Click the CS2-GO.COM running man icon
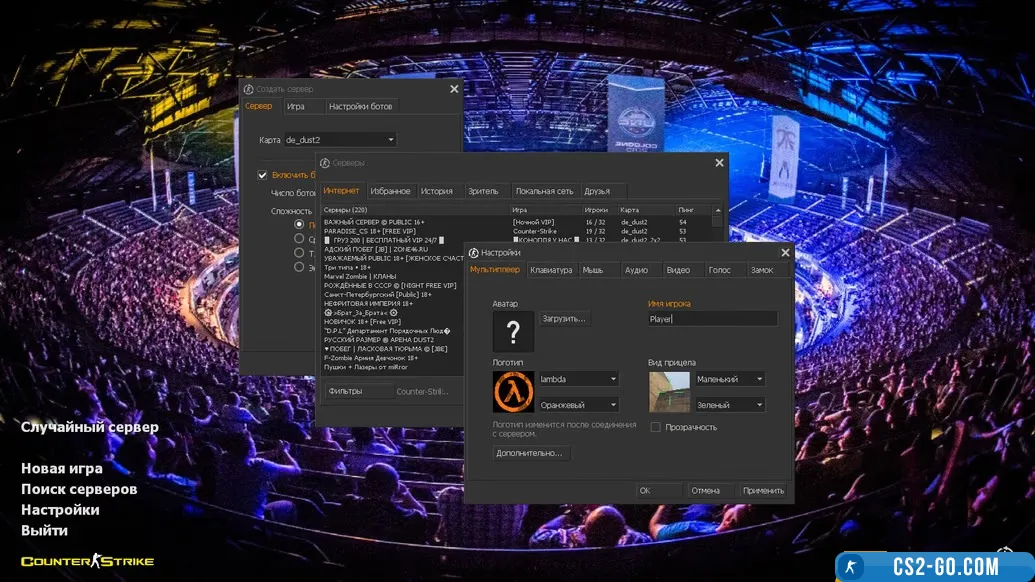The width and height of the screenshot is (1035, 582). tap(850, 567)
